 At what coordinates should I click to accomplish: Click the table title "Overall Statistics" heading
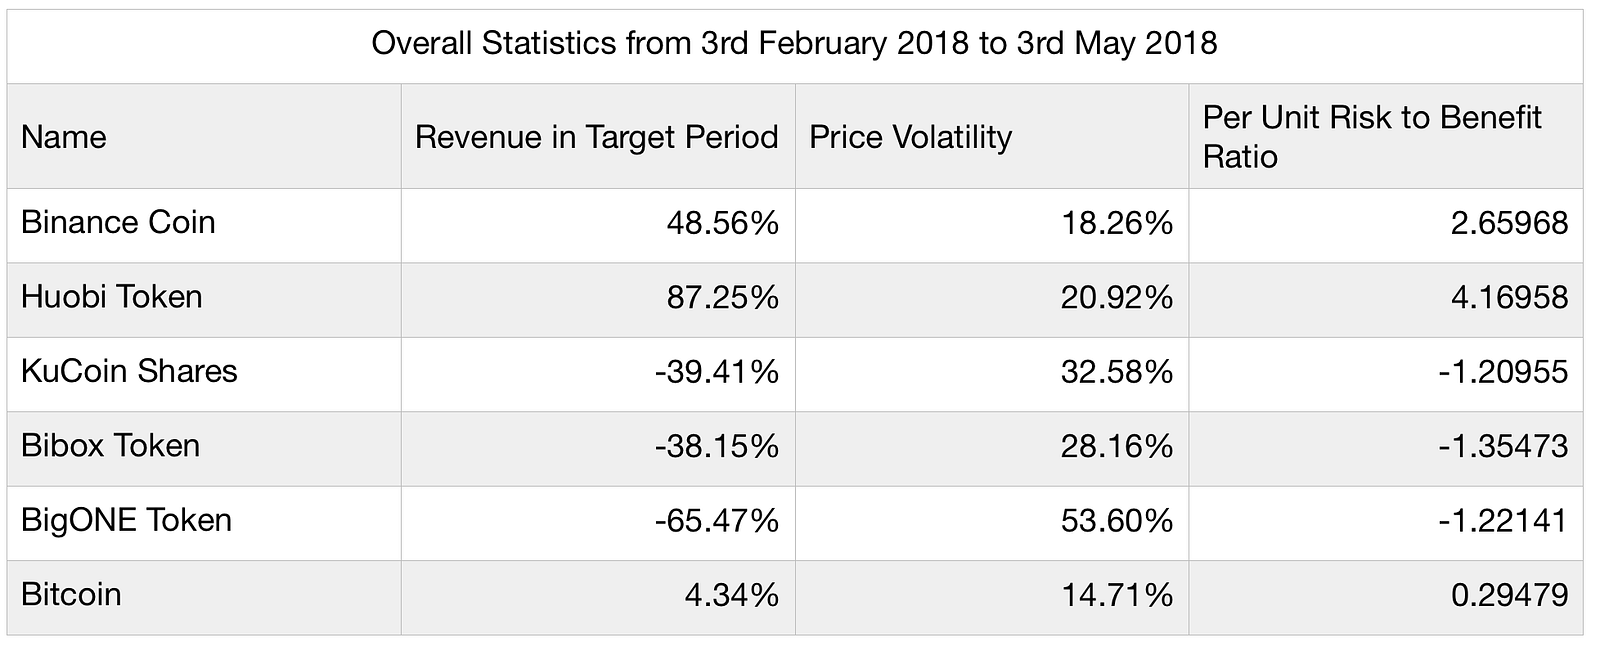coord(794,44)
